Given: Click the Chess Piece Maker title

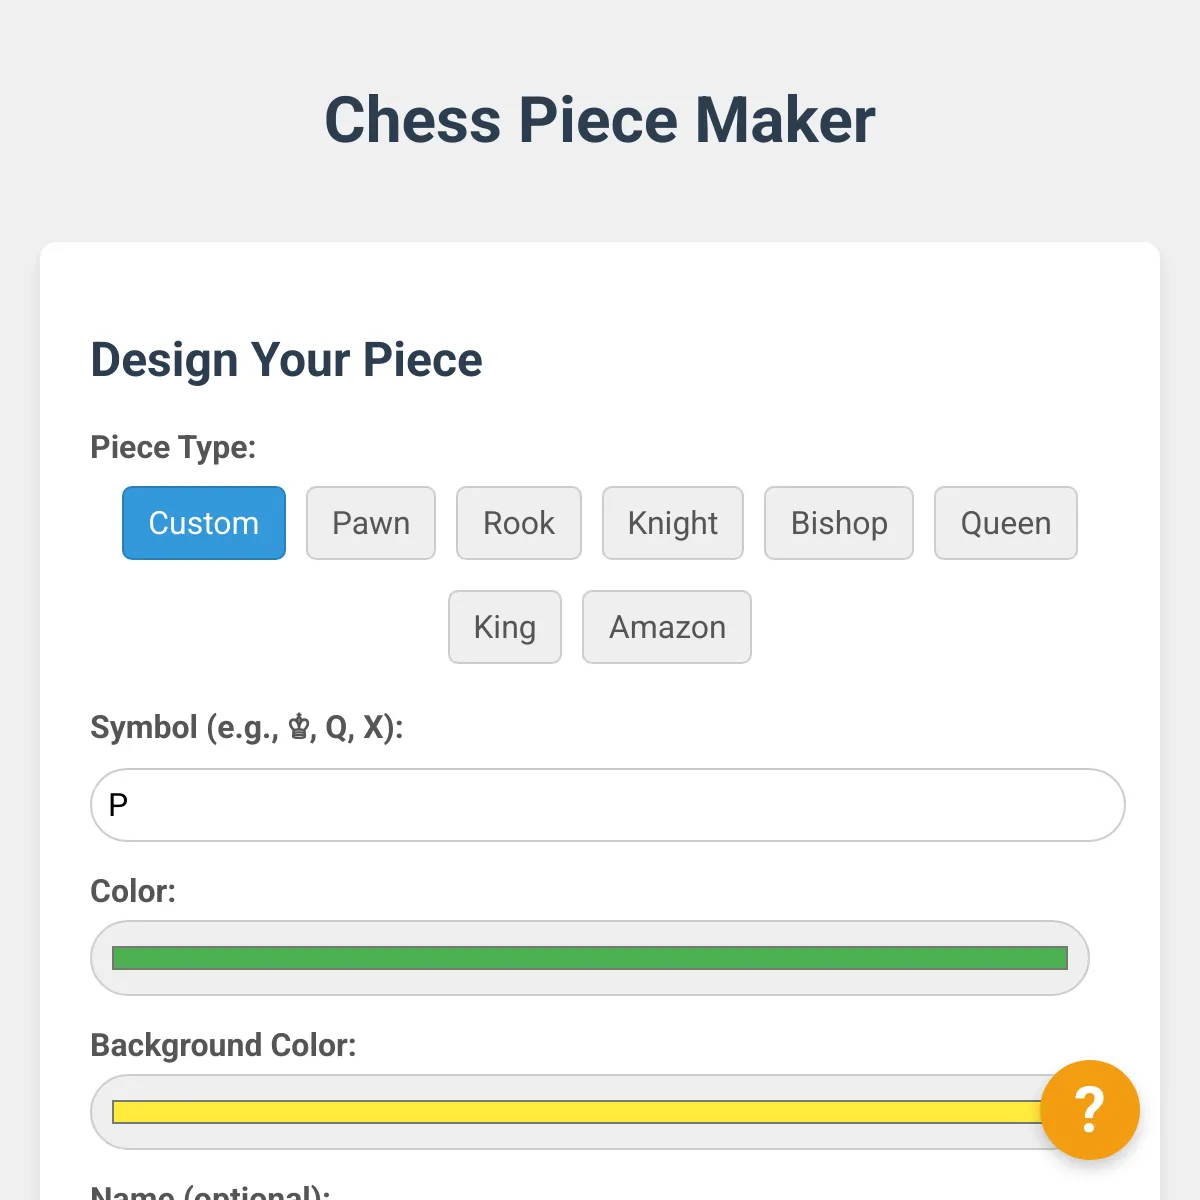Looking at the screenshot, I should click(600, 120).
